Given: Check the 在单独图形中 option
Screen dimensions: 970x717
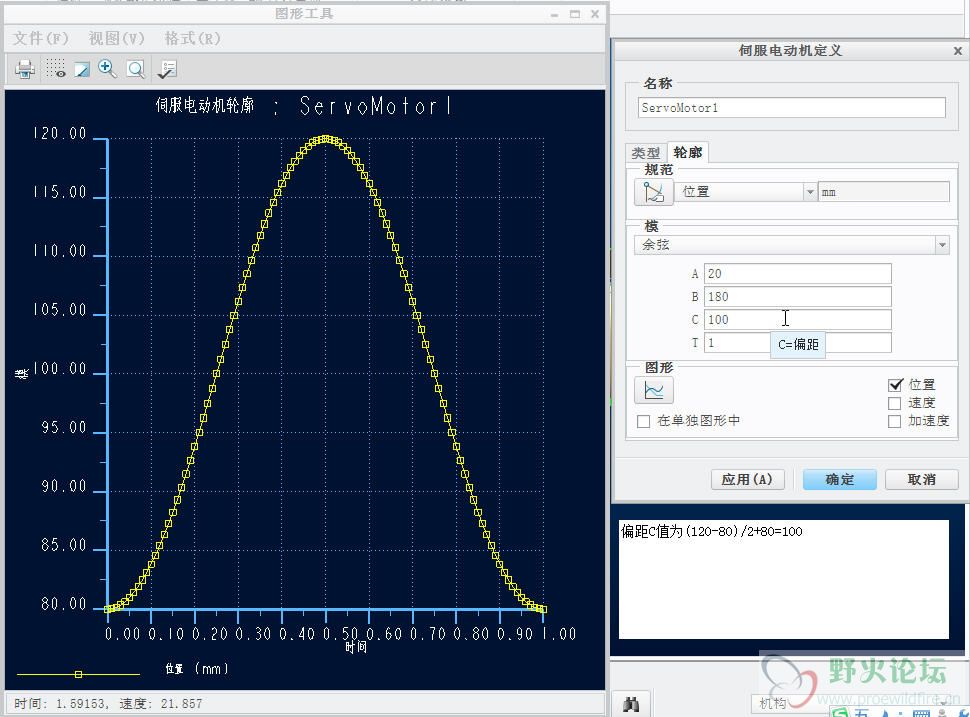Looking at the screenshot, I should 644,422.
